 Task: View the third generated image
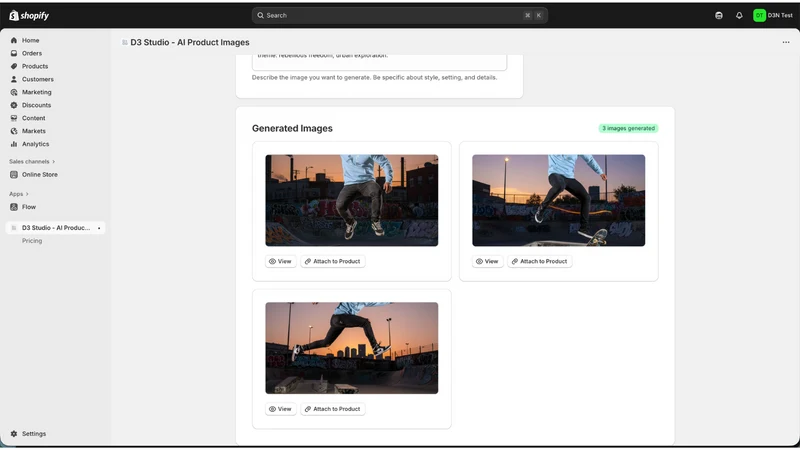[281, 409]
